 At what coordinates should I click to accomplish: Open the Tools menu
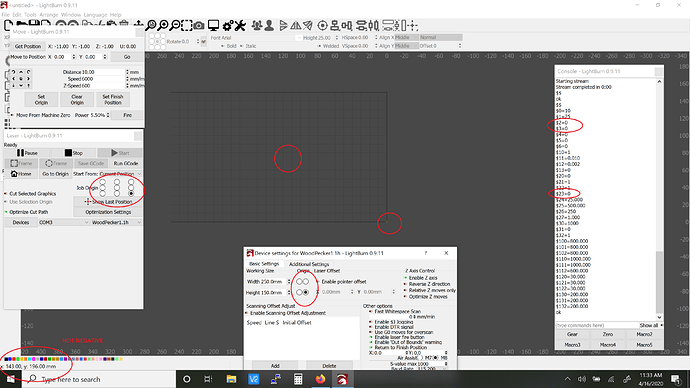click(30, 15)
